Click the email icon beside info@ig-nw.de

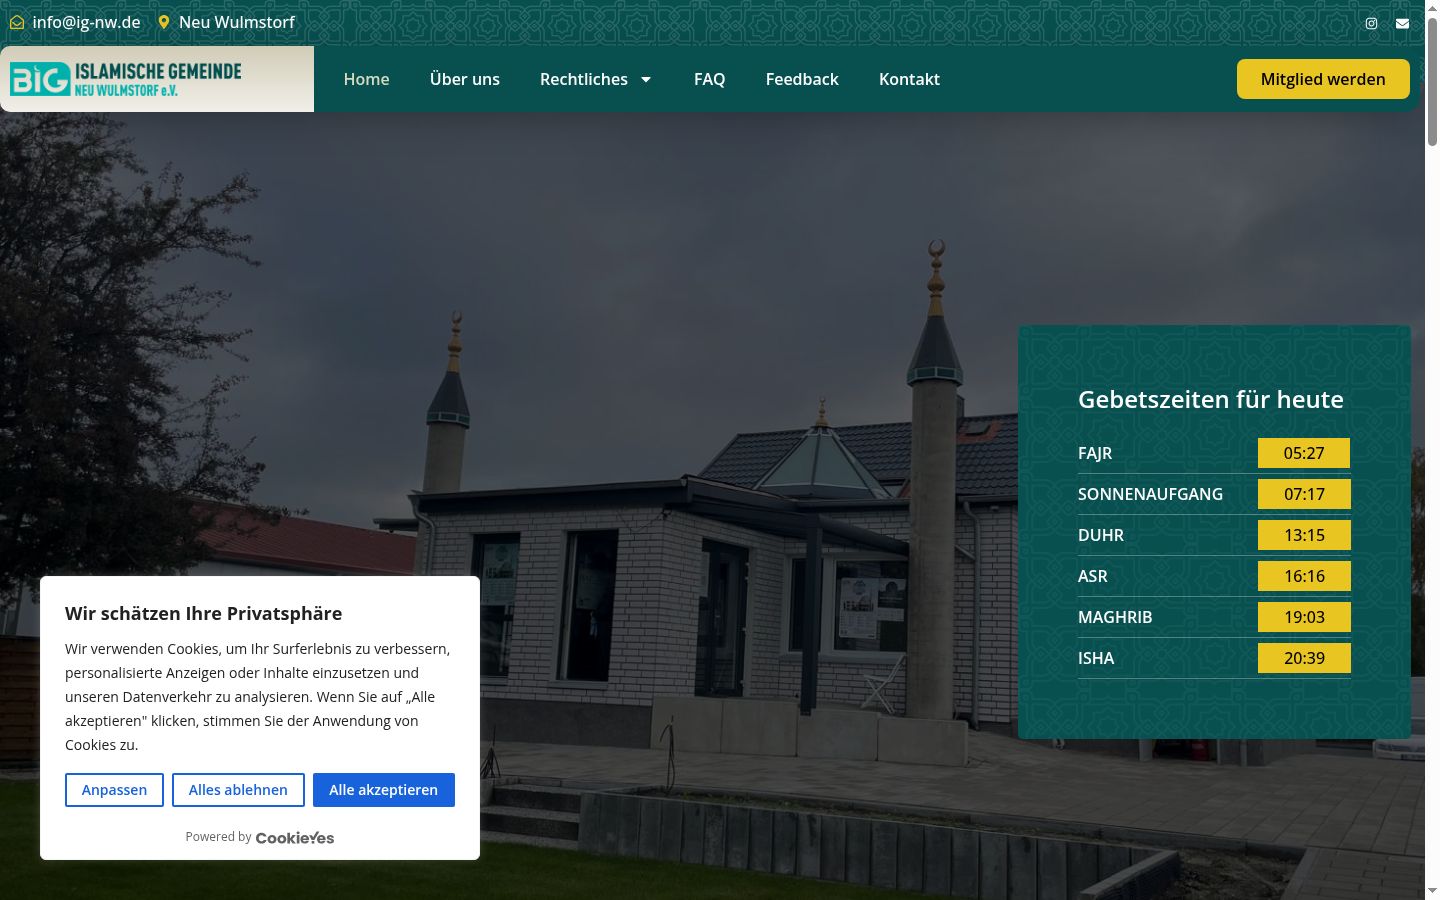click(x=16, y=22)
